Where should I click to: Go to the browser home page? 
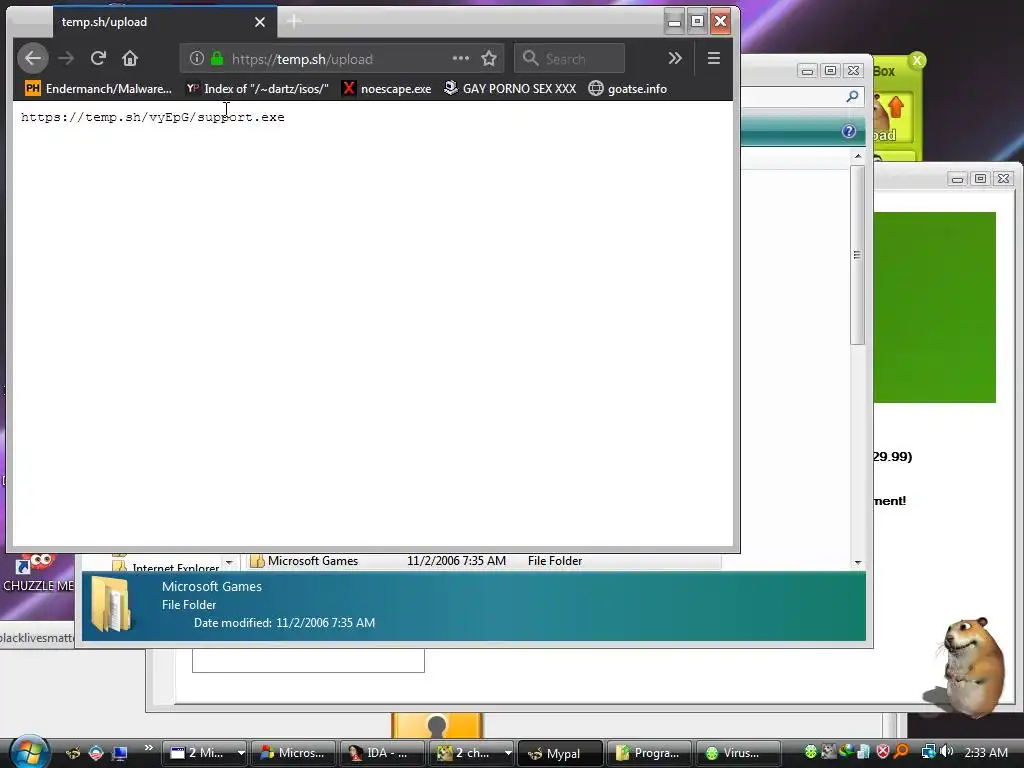coord(130,59)
